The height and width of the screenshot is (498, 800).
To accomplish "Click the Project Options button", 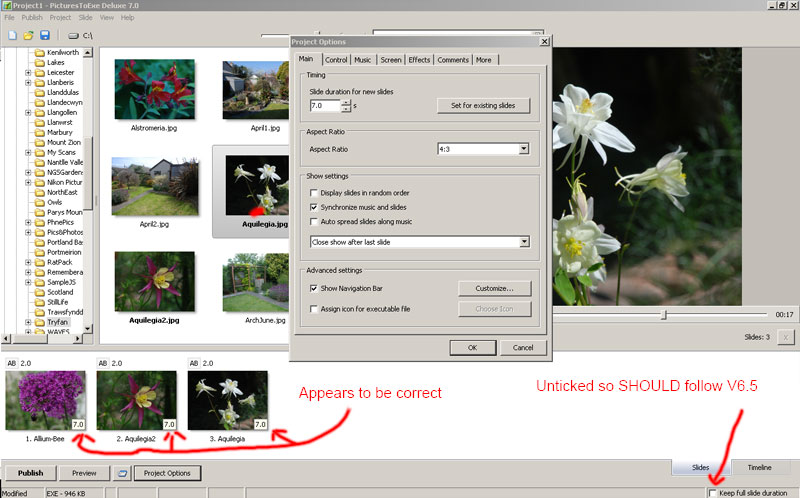I will [x=167, y=473].
